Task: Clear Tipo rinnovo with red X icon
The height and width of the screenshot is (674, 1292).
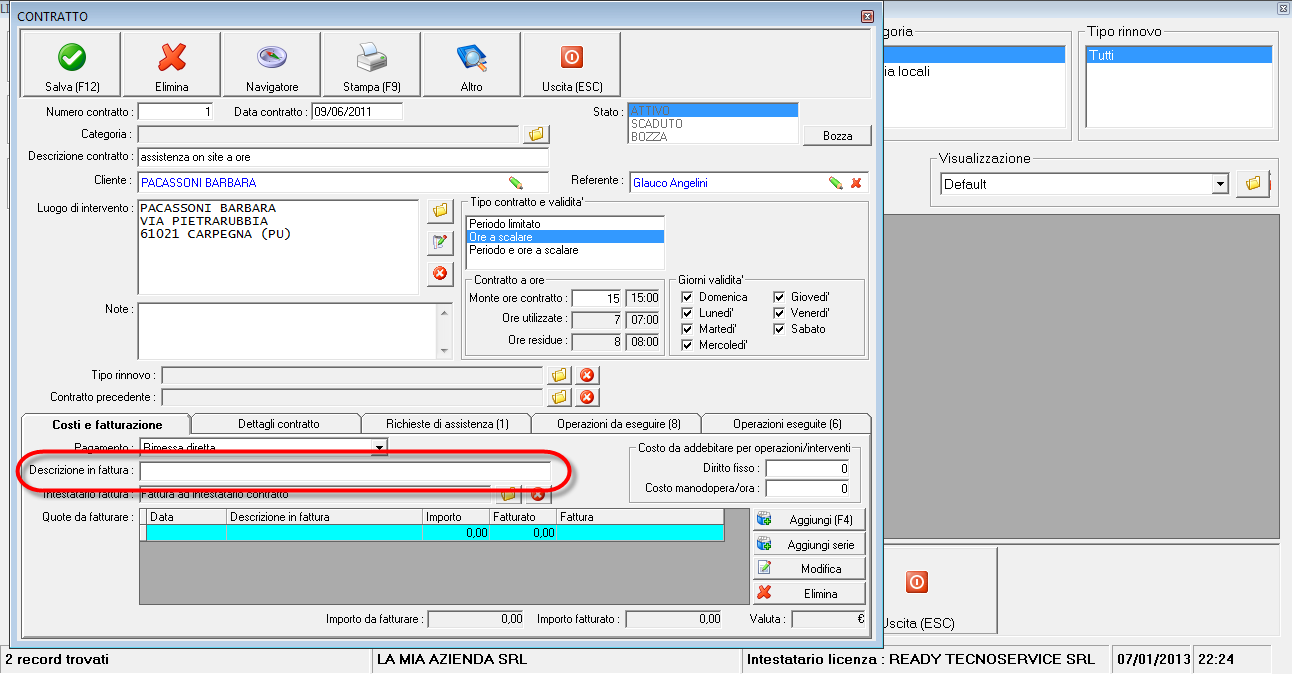Action: tap(587, 375)
